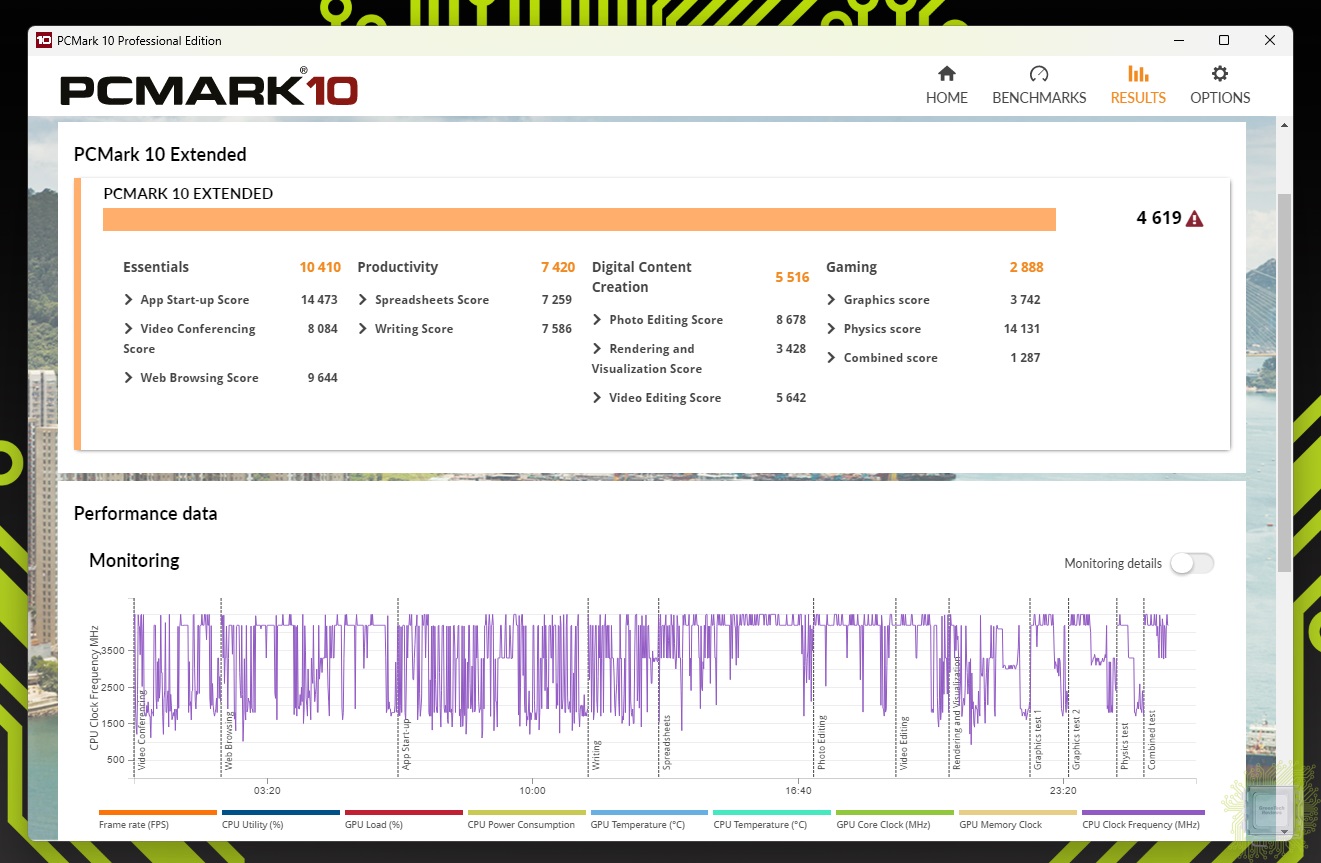1321x863 pixels.
Task: Click the score warning triangle icon
Action: [1194, 218]
